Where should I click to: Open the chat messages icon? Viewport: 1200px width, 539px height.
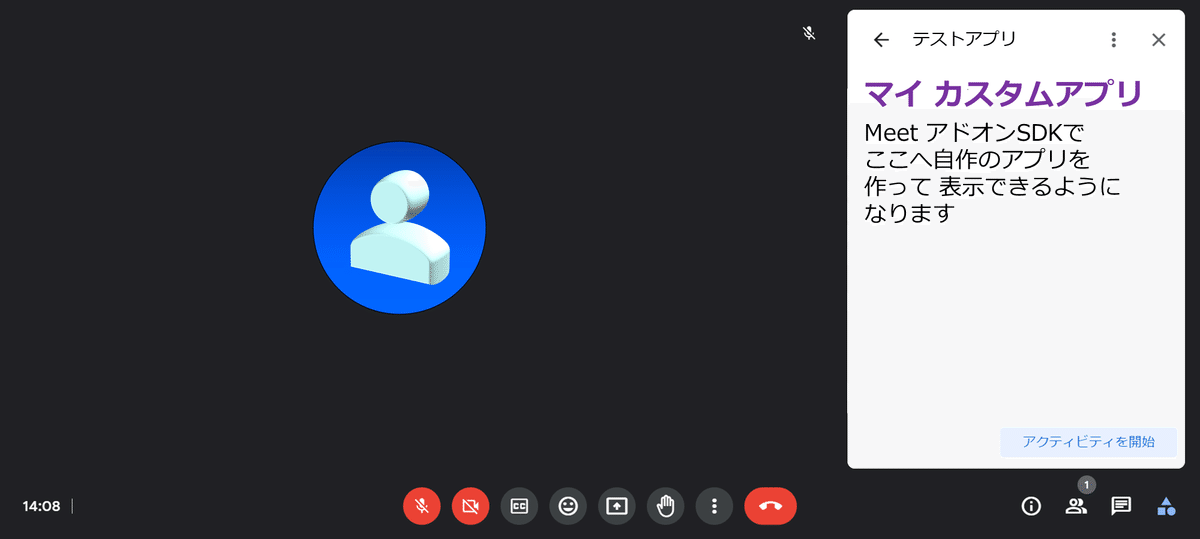click(x=1121, y=506)
